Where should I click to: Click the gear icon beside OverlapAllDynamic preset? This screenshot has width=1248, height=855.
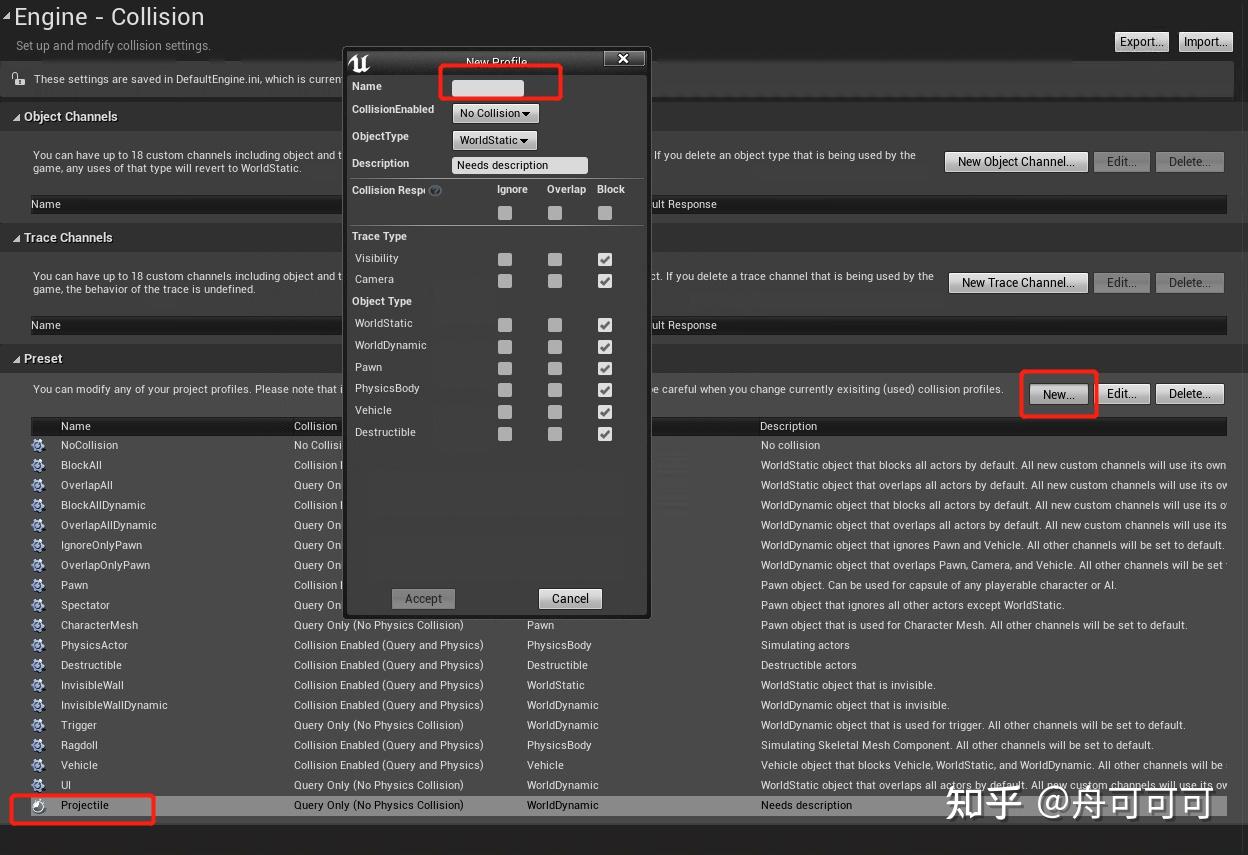[38, 525]
